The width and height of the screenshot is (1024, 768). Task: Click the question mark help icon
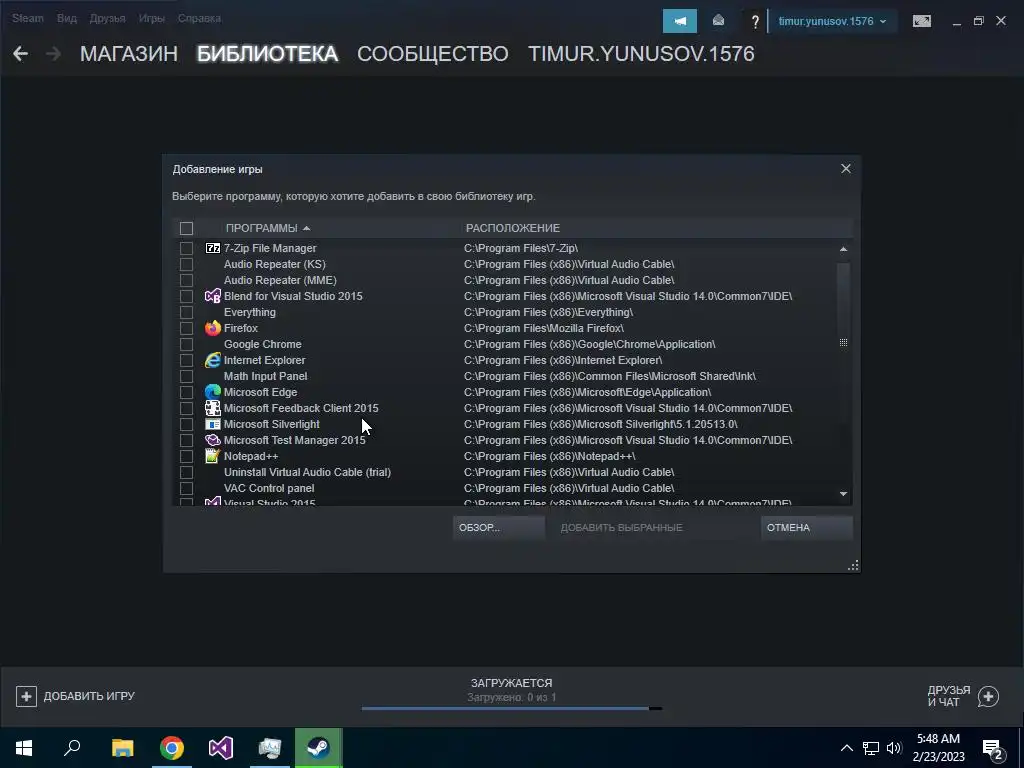[x=755, y=22]
